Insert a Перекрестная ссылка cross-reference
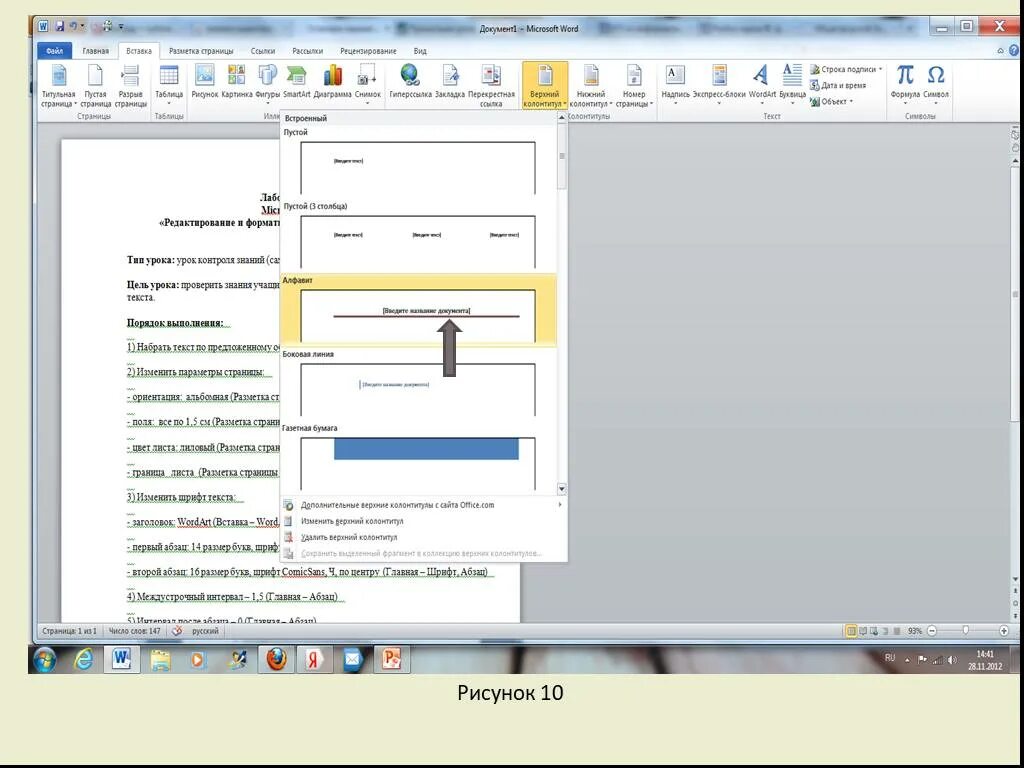 [x=491, y=86]
